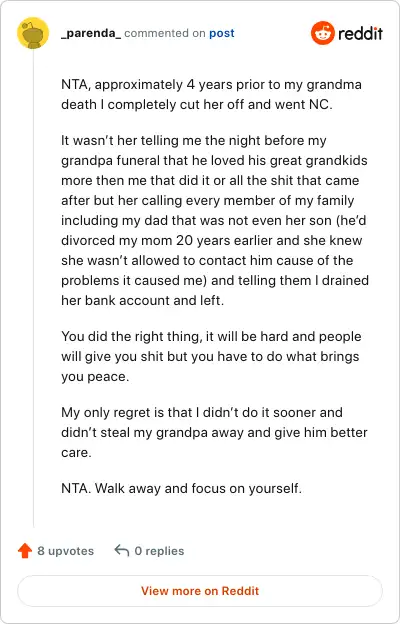Click the _parenda_ user avatar
This screenshot has height=624, width=400.
33,33
